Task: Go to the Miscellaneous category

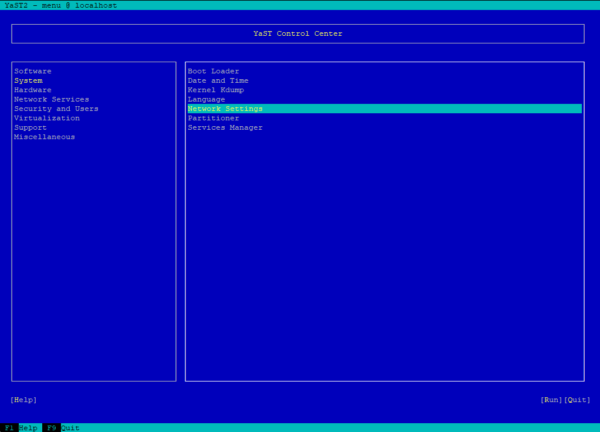Action: coord(44,137)
